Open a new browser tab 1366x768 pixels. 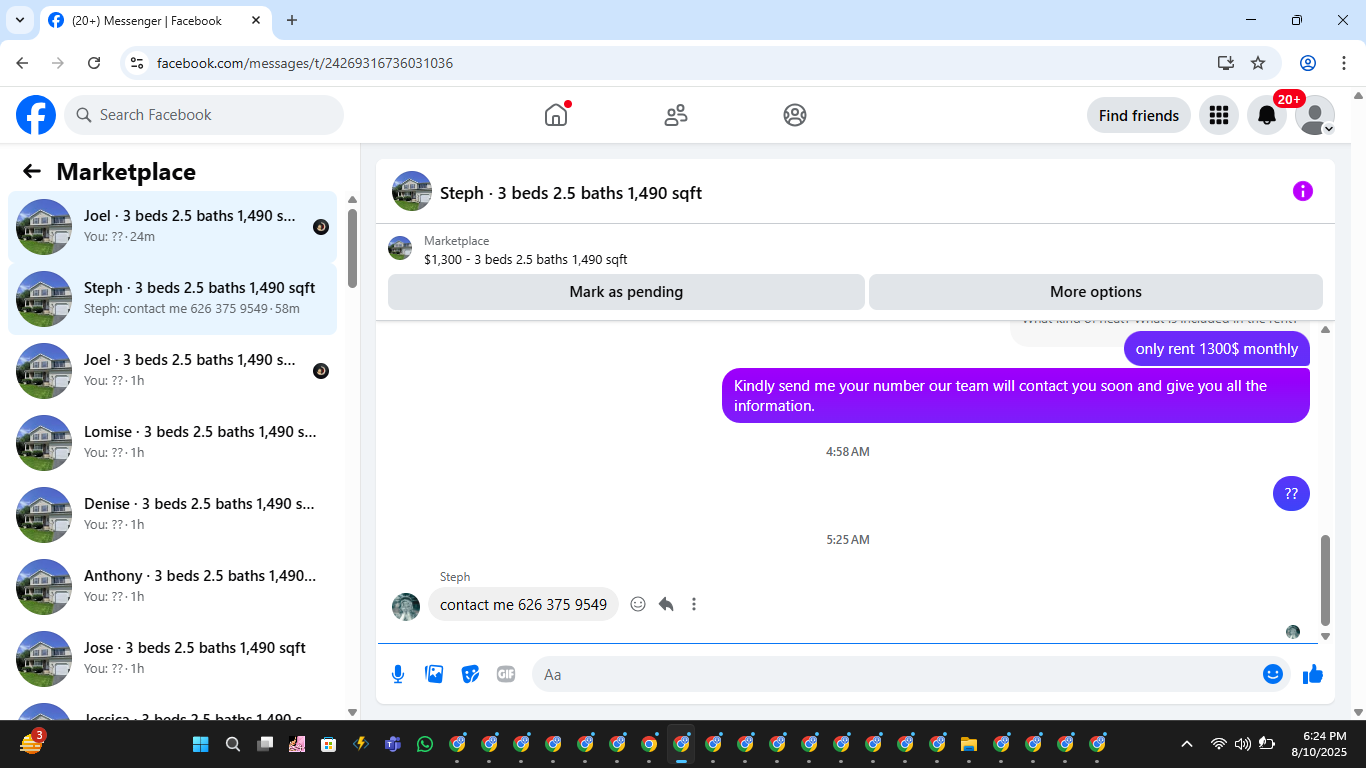point(292,20)
